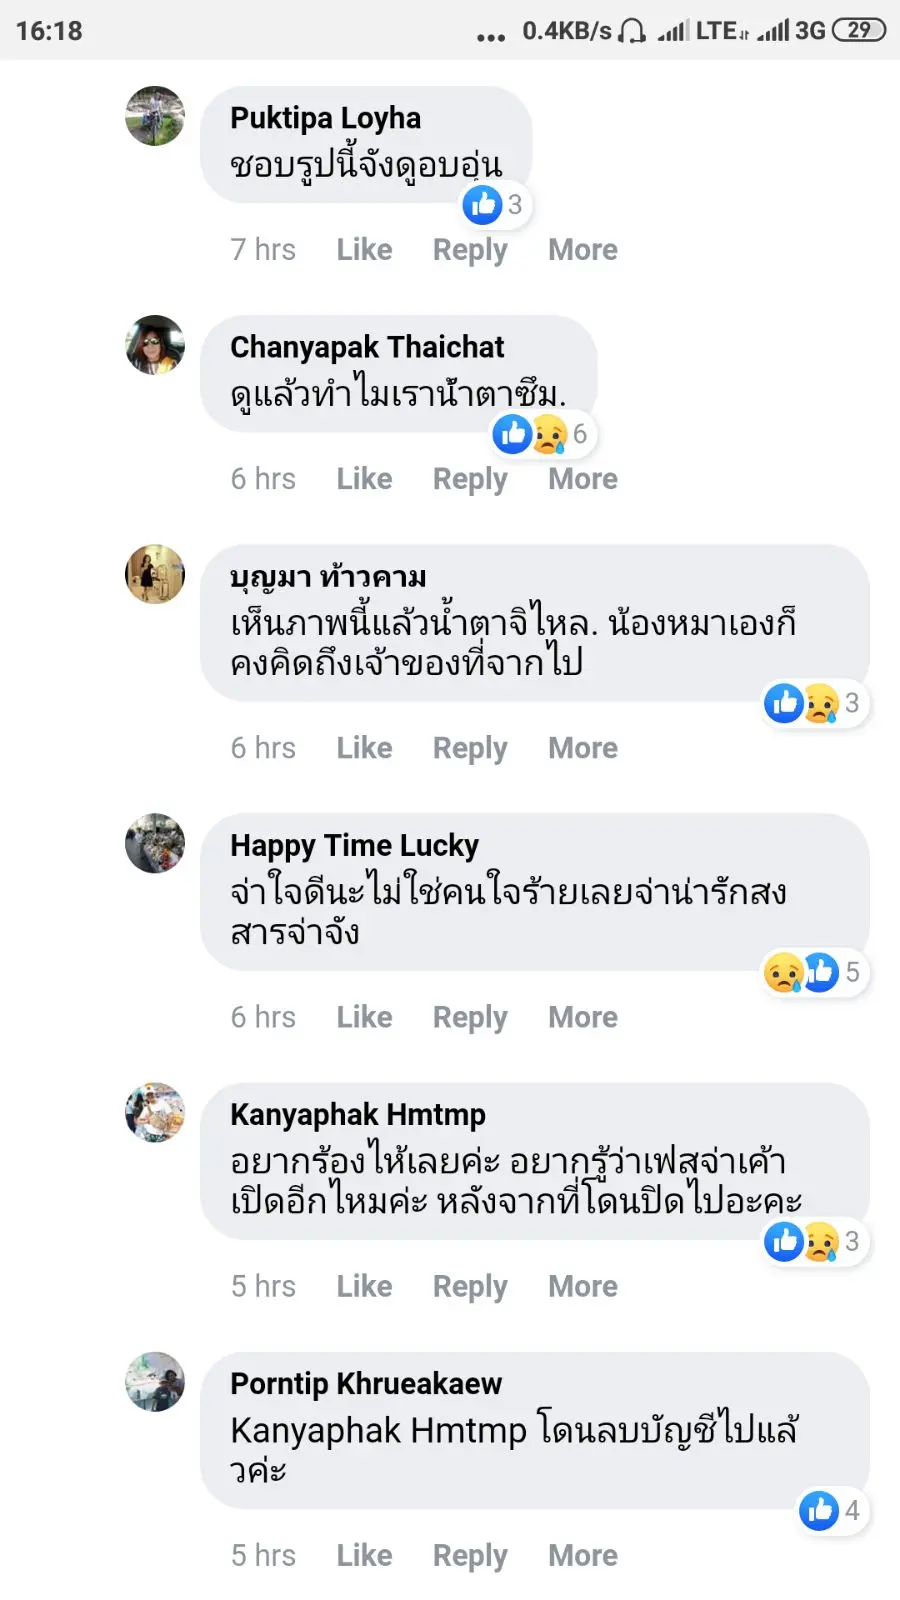Tap mentioned name Kanyaphak Hmtmp in Porntip's comment
900x1600 pixels.
click(378, 1431)
